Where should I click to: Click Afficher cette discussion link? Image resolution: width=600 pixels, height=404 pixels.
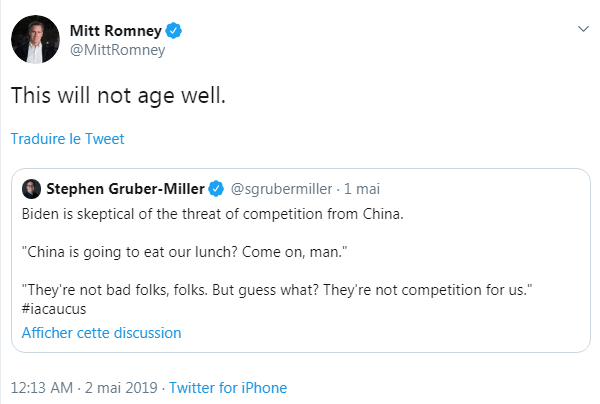click(101, 332)
